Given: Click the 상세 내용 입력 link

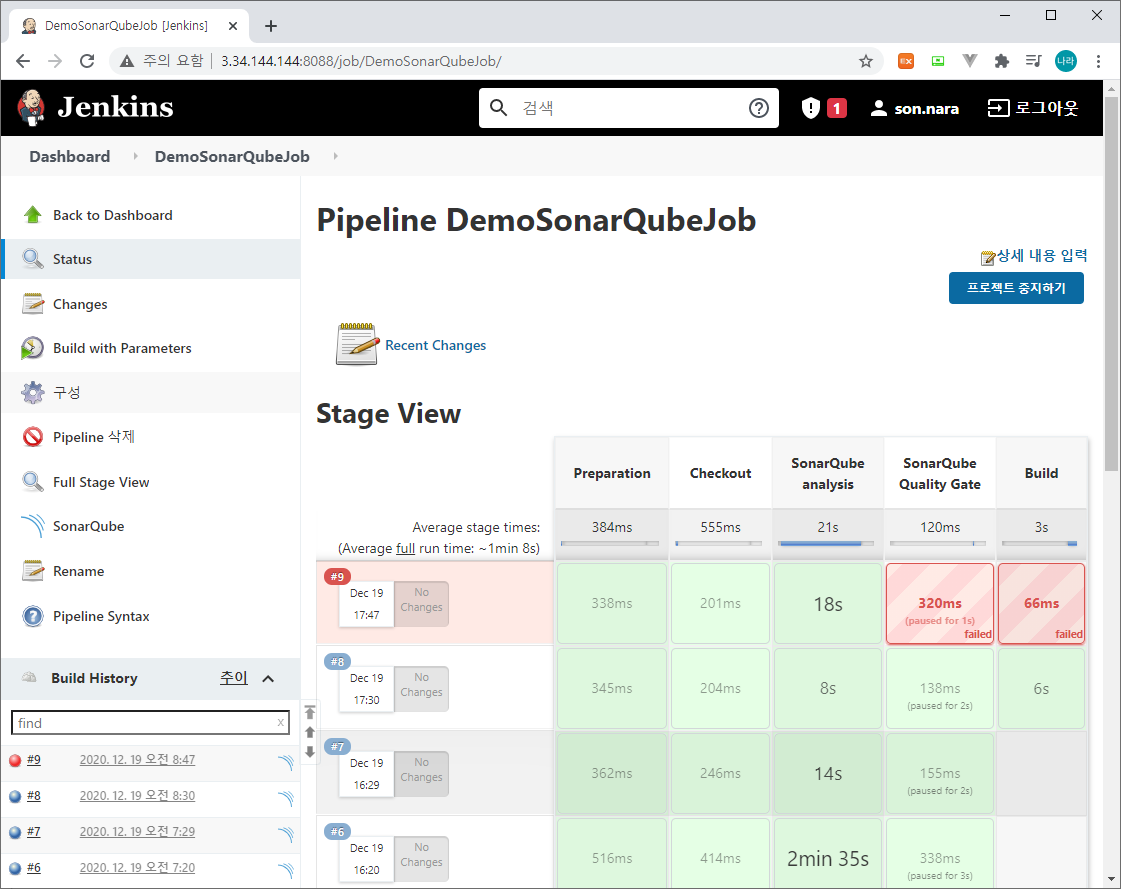Looking at the screenshot, I should click(x=1042, y=255).
